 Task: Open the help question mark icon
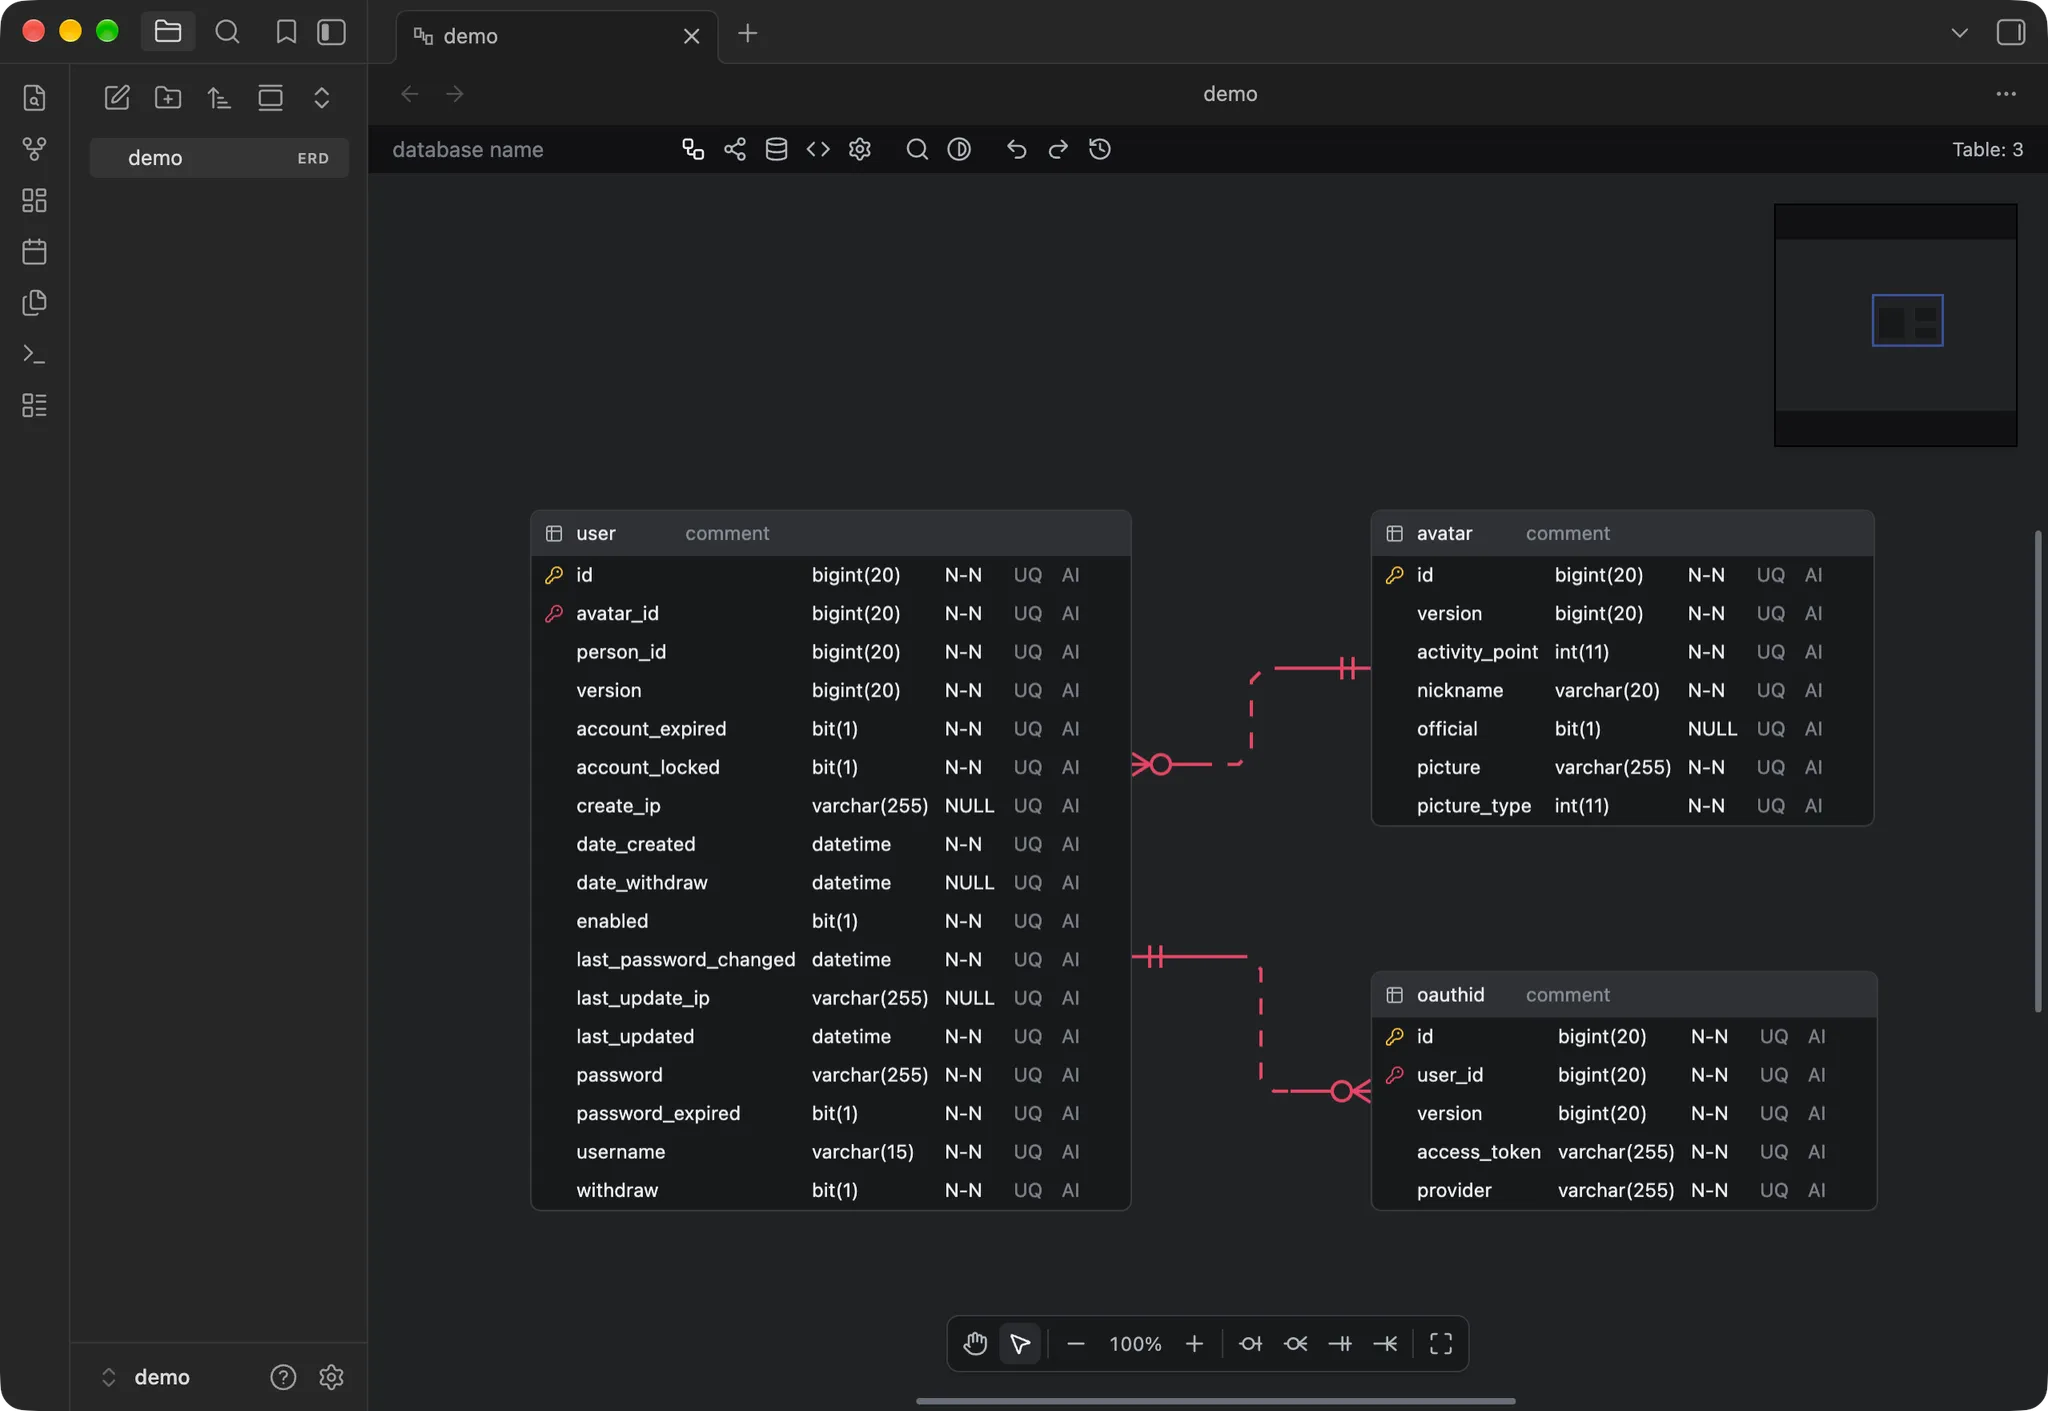coord(283,1376)
